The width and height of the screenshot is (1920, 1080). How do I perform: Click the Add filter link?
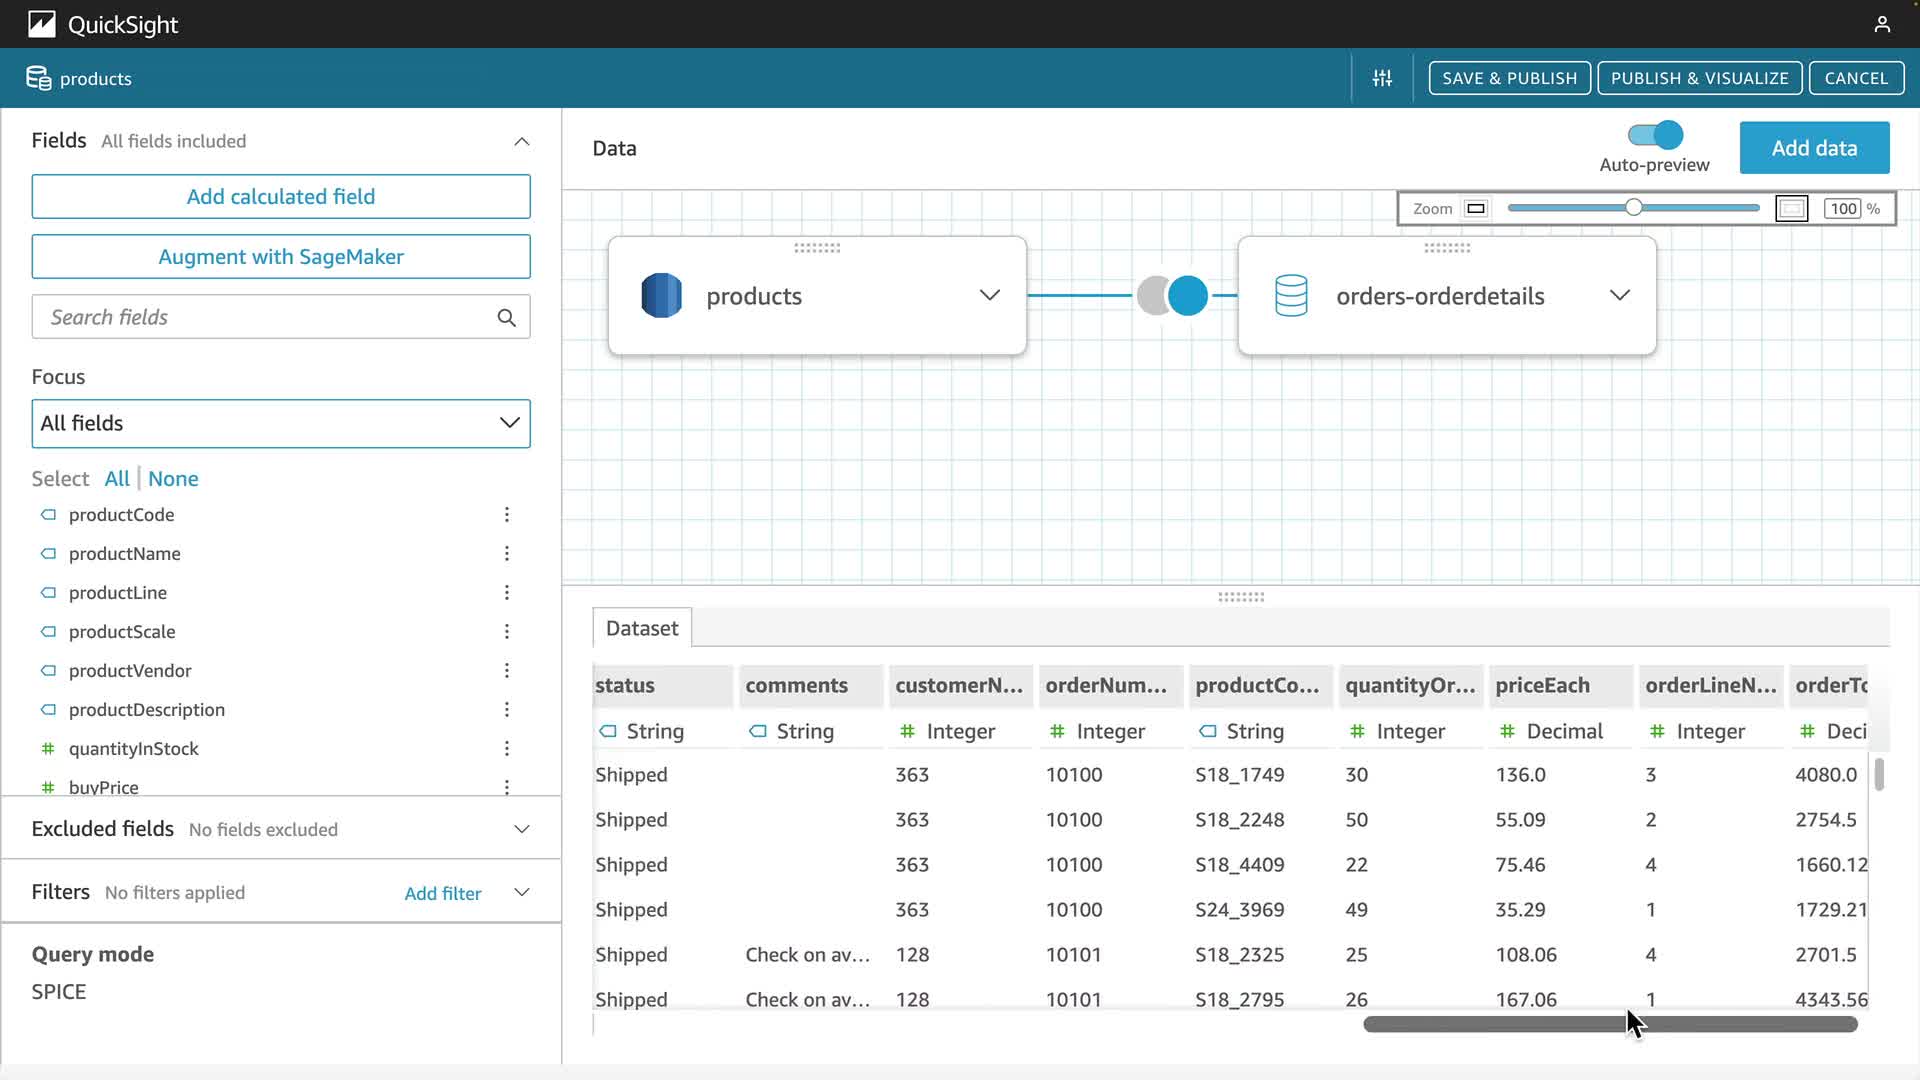pos(442,894)
